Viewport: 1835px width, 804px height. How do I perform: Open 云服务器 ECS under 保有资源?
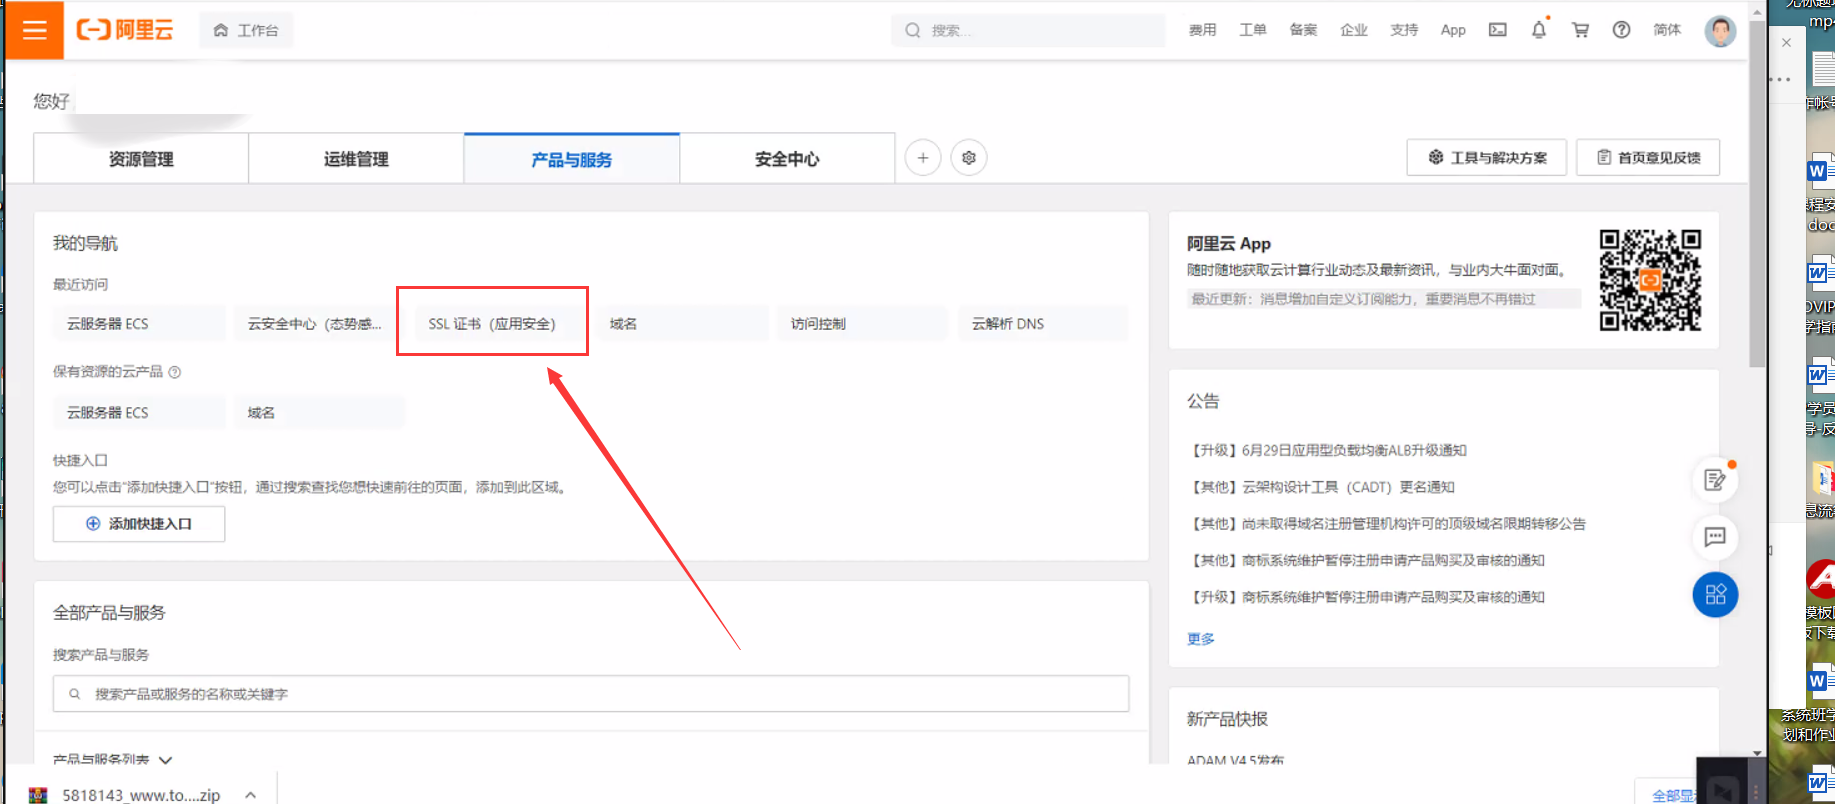pyautogui.click(x=139, y=413)
